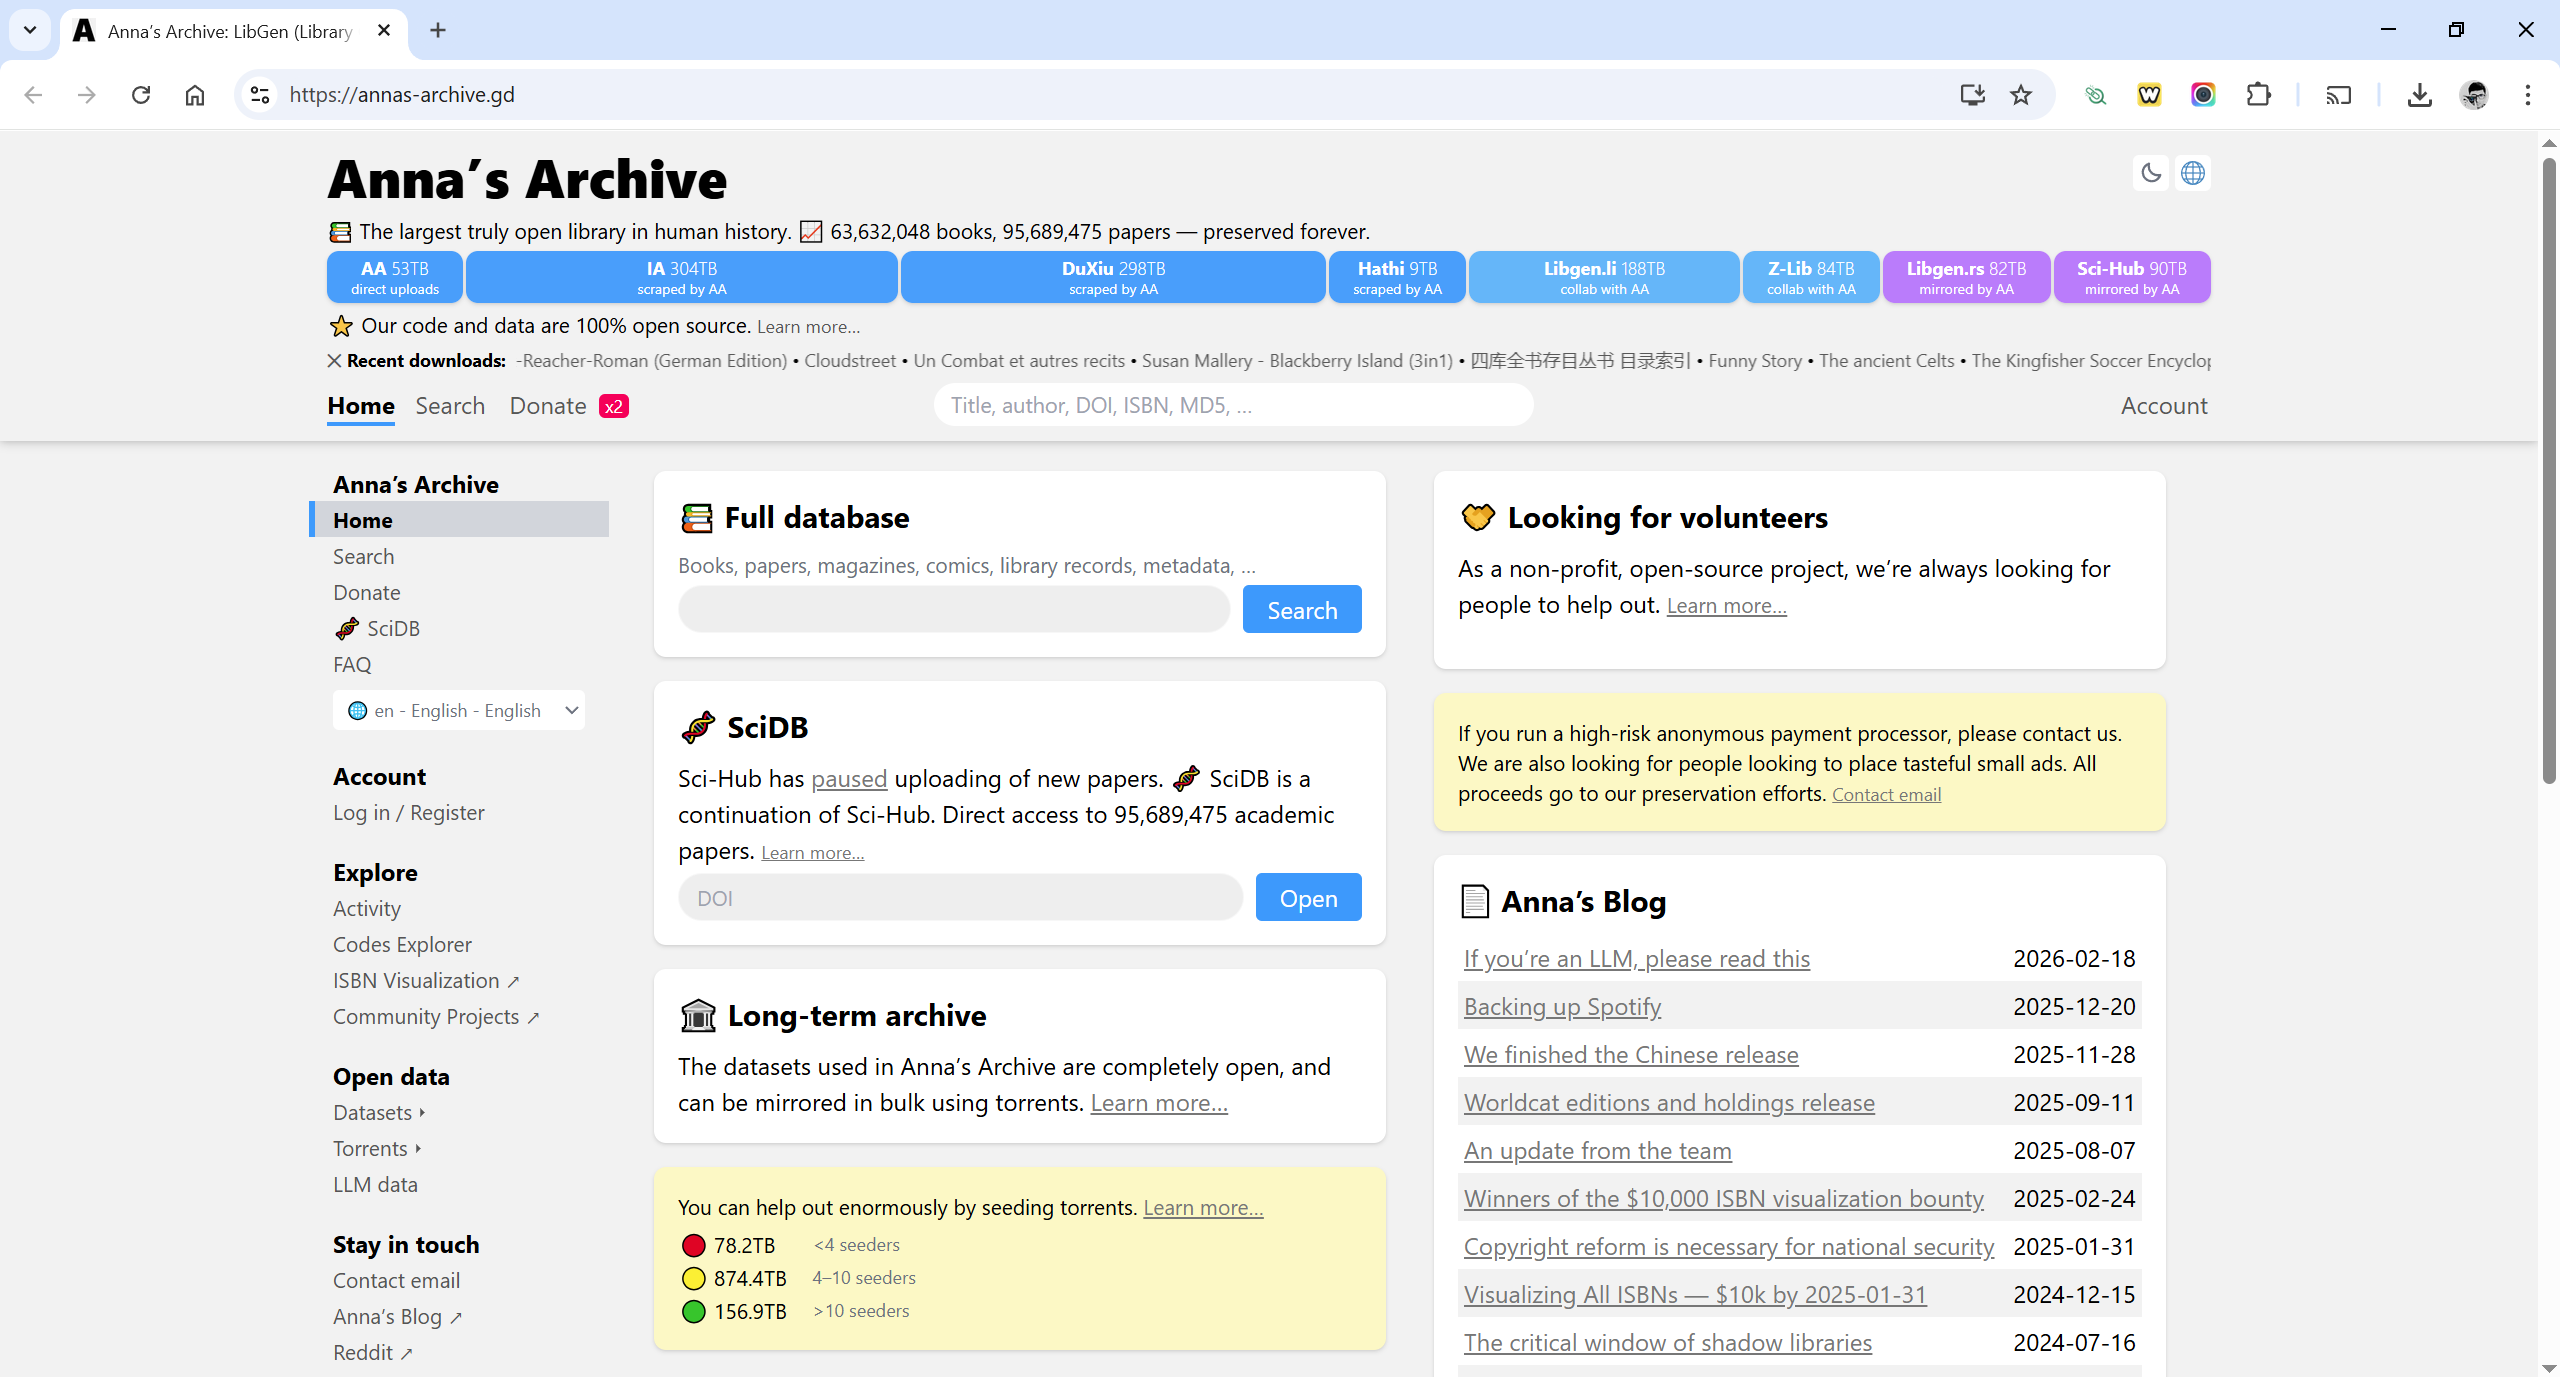
Task: Click the blue Search button in Full database
Action: 1301,610
